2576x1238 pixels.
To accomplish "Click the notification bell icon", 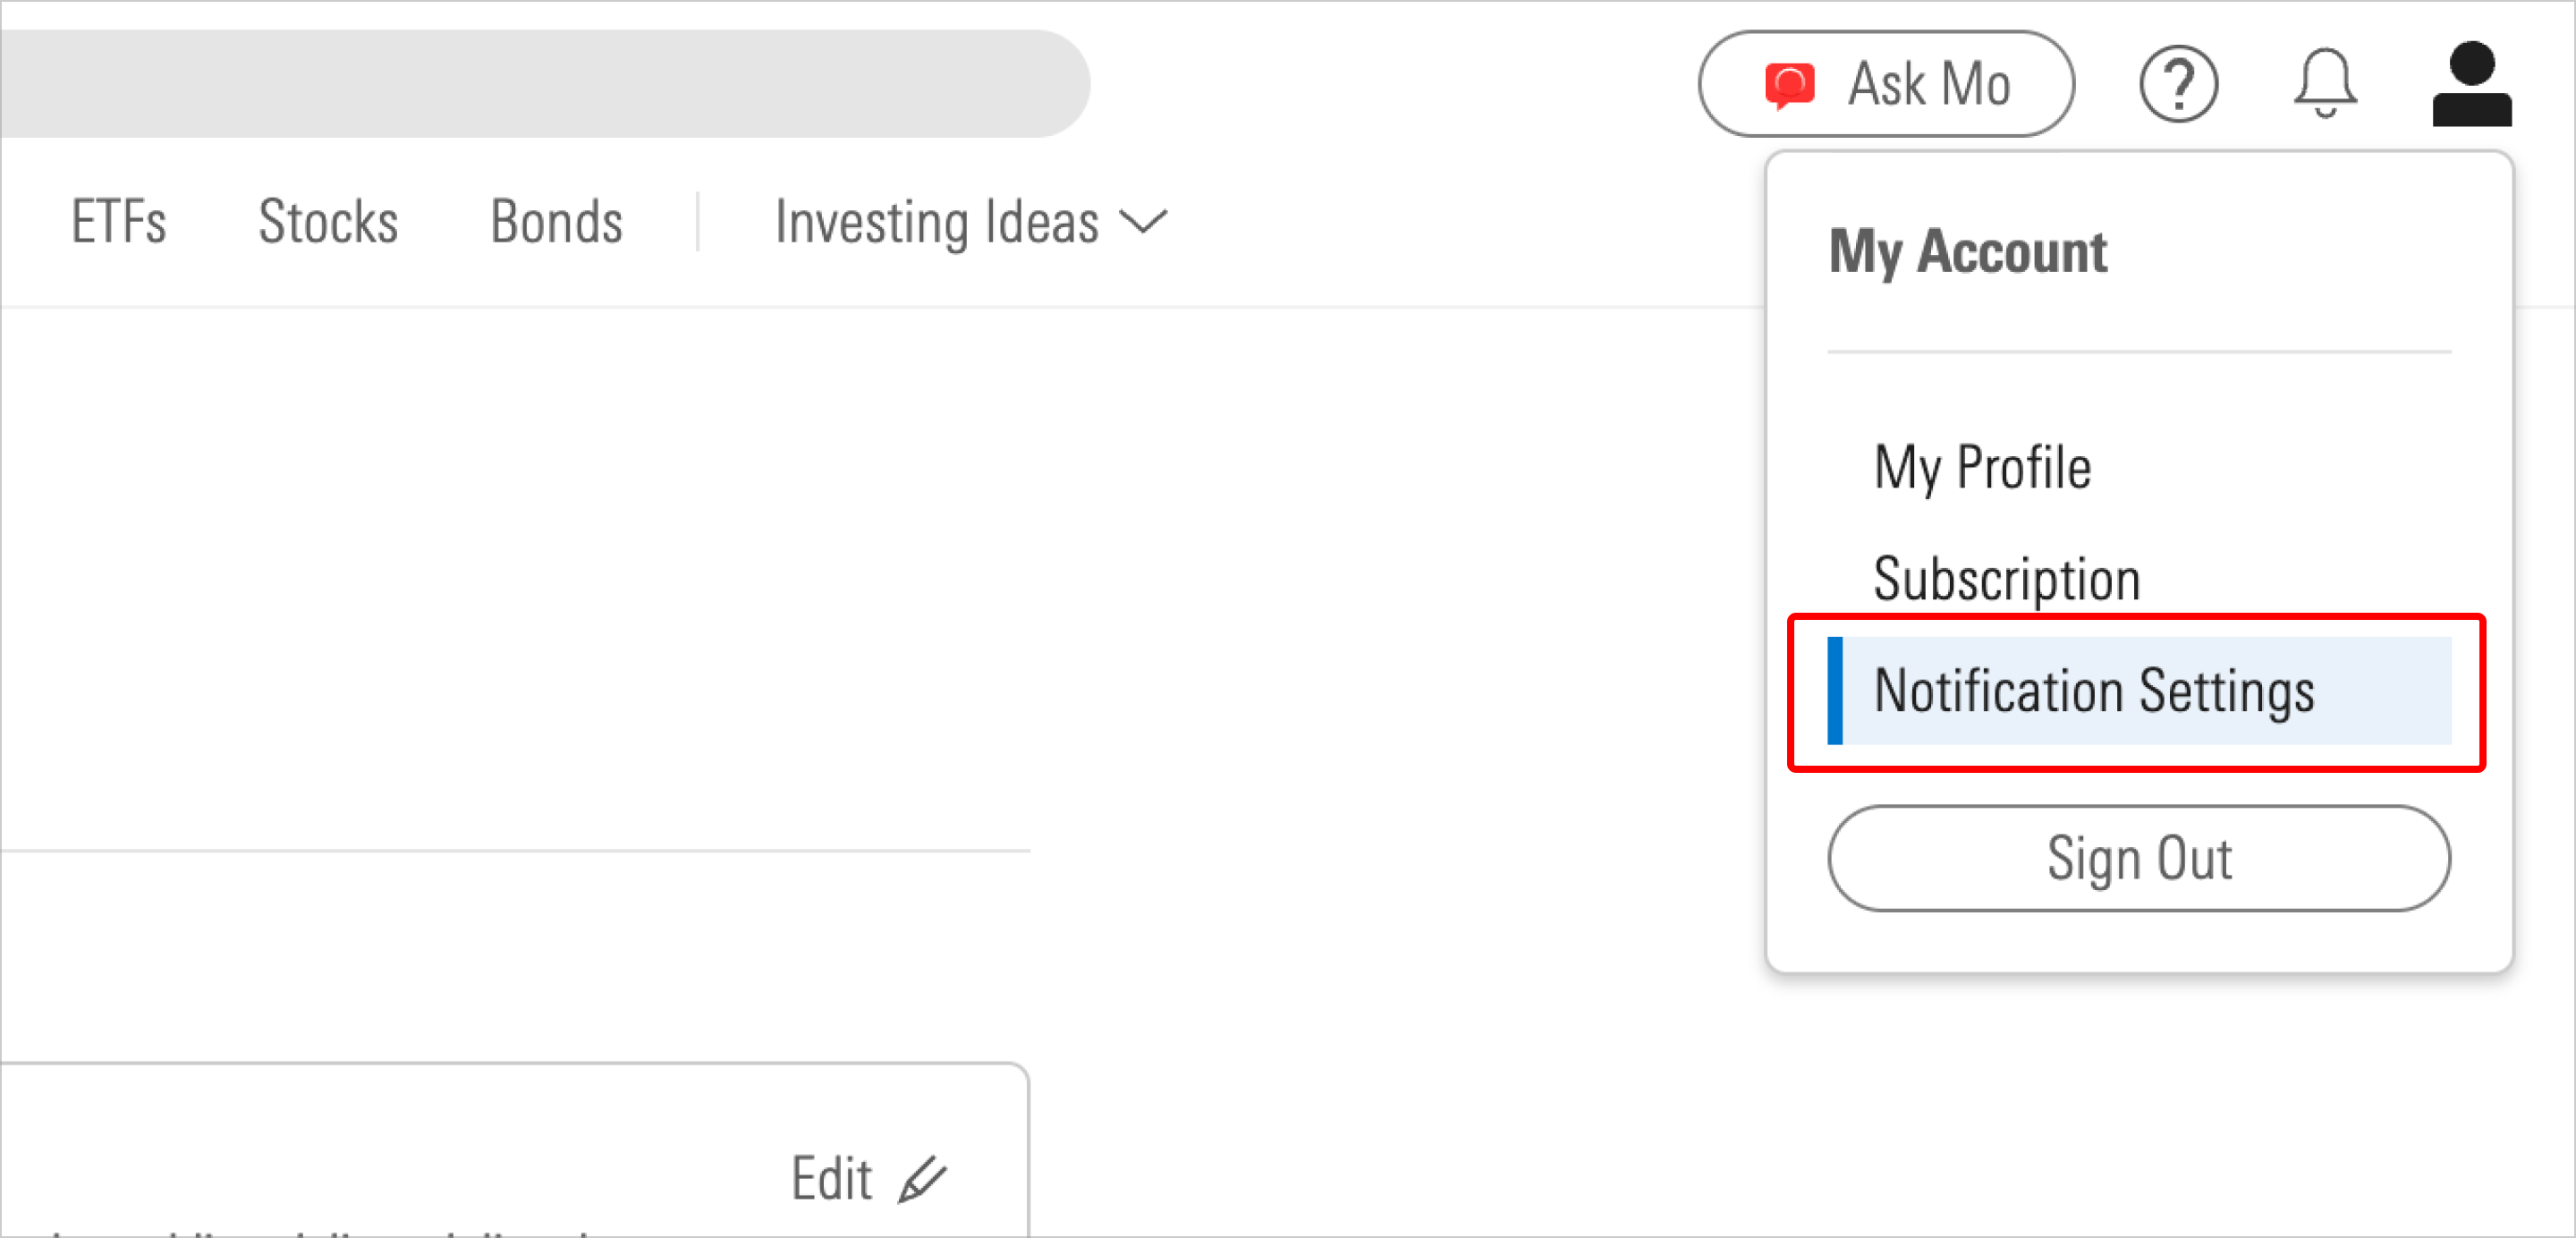I will [2325, 84].
